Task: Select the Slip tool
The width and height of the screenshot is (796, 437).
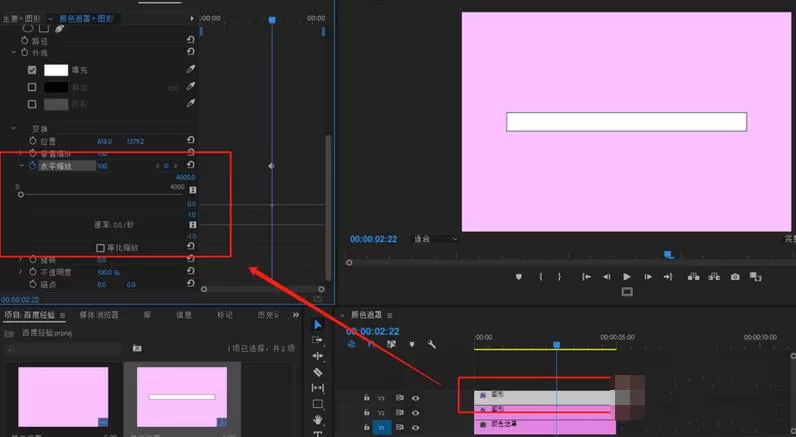Action: point(318,388)
